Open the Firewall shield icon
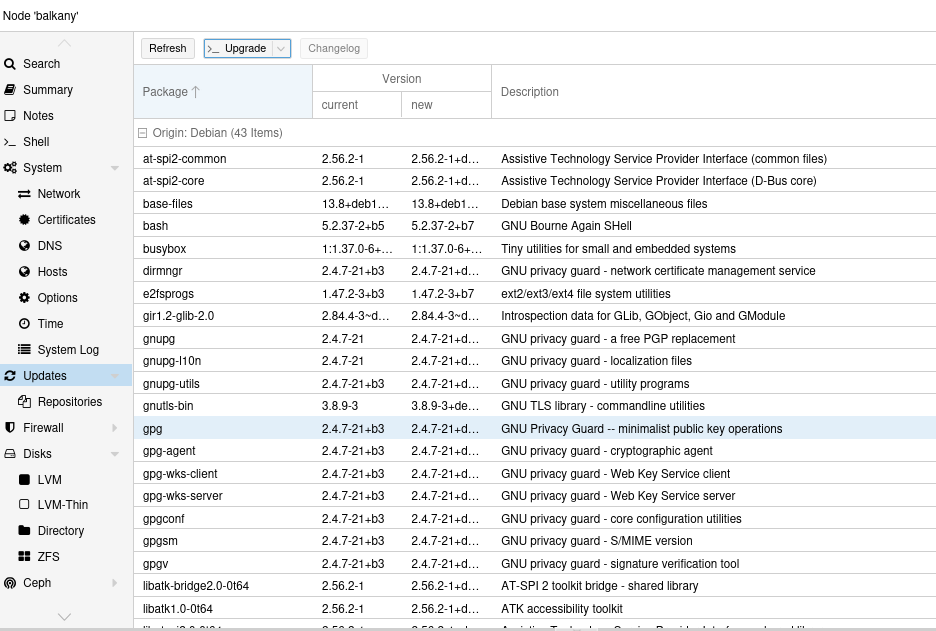This screenshot has height=631, width=936. click(x=10, y=428)
